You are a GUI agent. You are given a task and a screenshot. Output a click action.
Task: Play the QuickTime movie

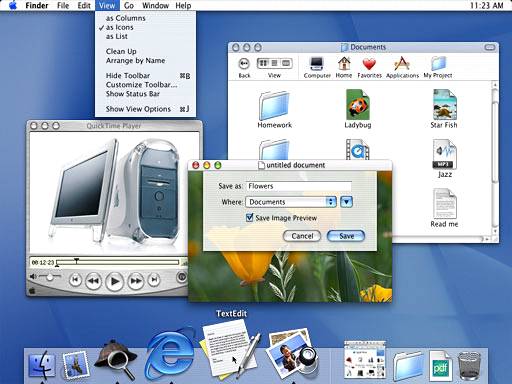(x=114, y=281)
